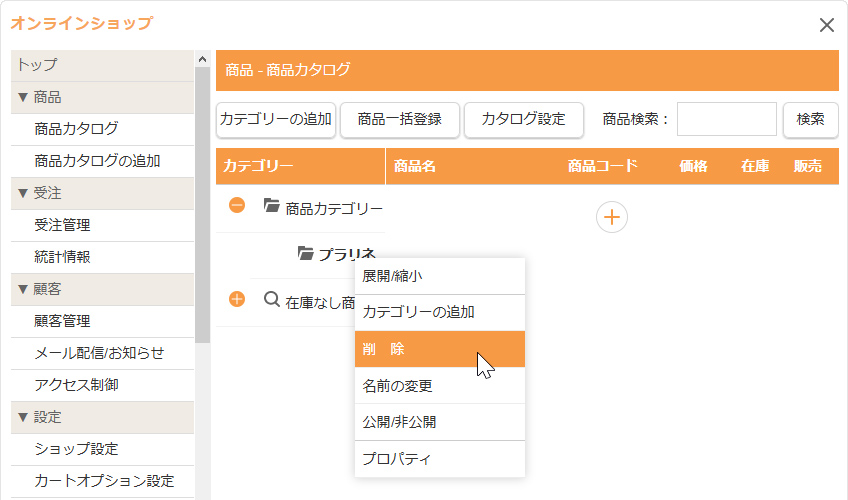Click the sidebar vertical scrollbar
This screenshot has height=500, width=848.
coord(203,200)
